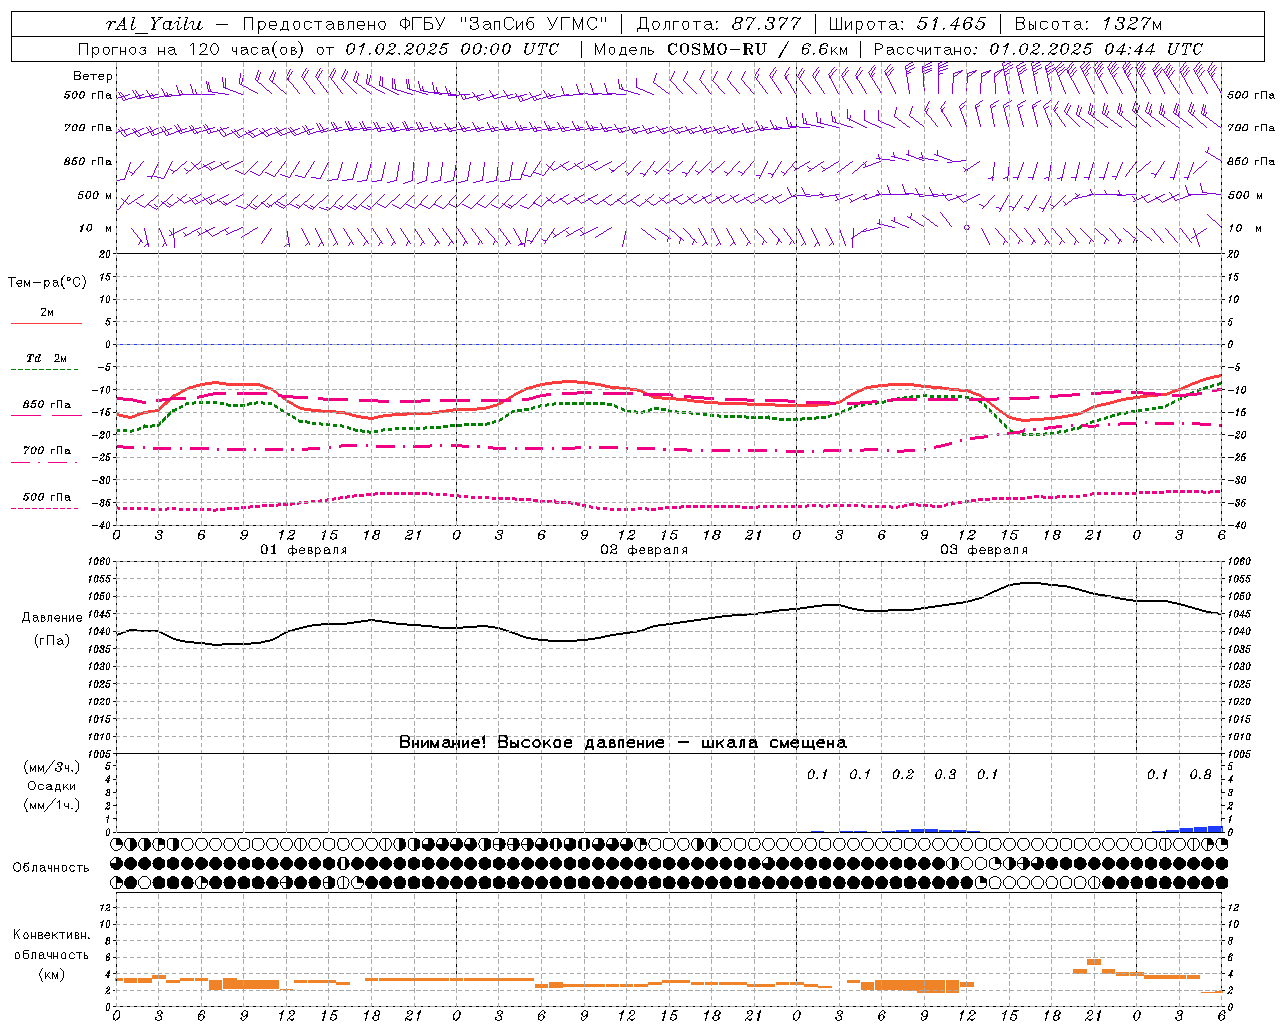Click the "(гПа)" pressure unit label

51,641
